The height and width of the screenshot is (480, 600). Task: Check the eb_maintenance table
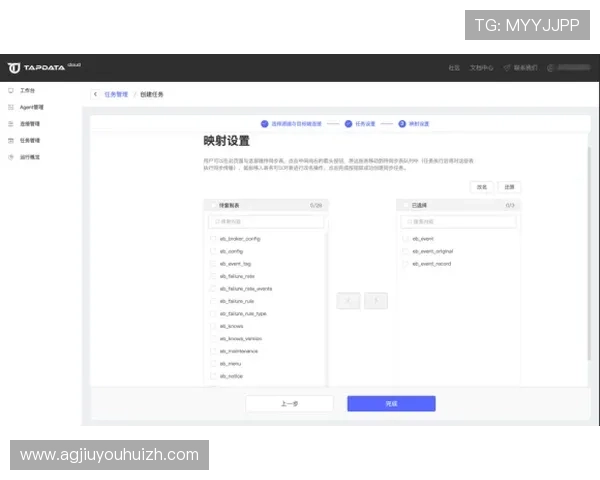[x=213, y=351]
